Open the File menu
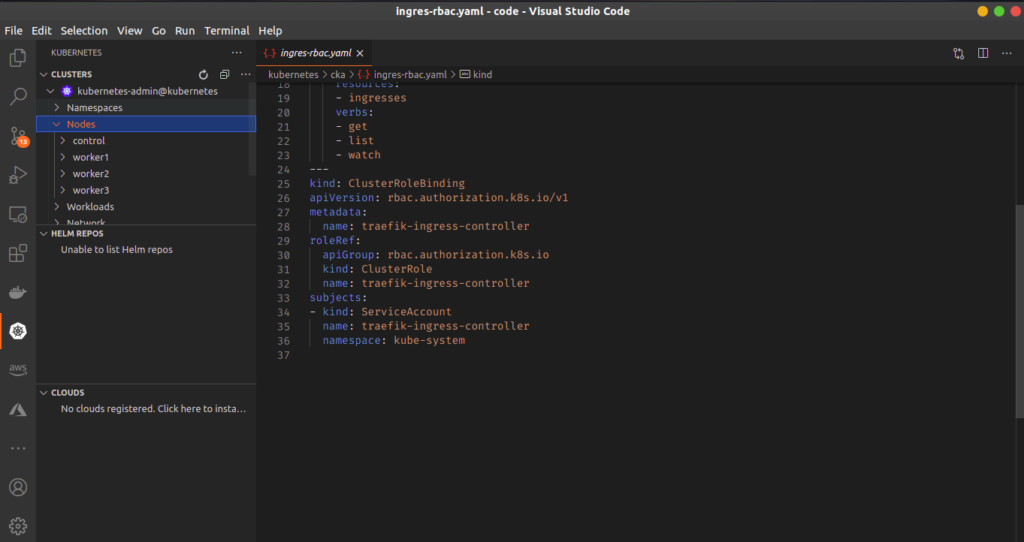The width and height of the screenshot is (1024, 542). [13, 31]
